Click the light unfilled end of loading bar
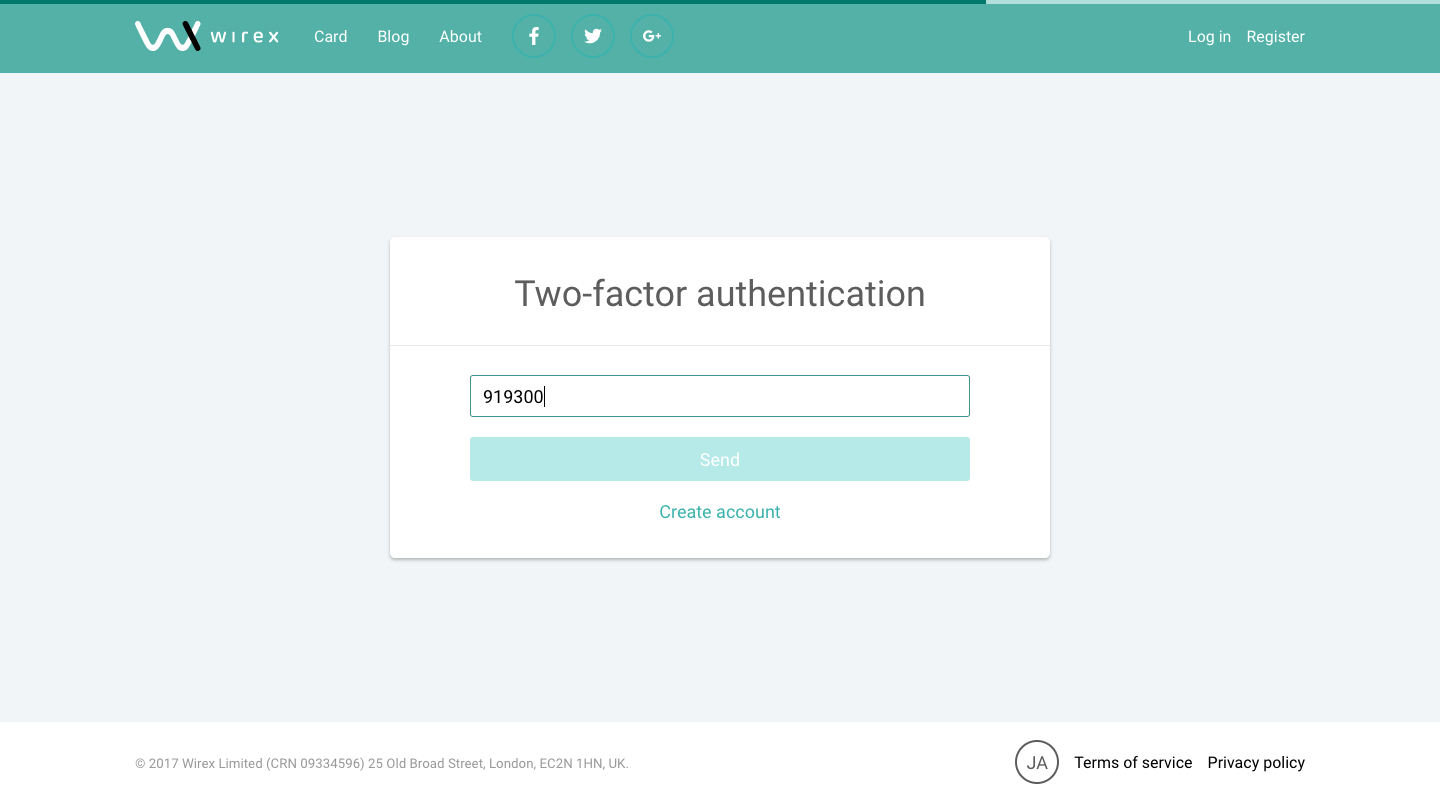1440x802 pixels. coord(1213,2)
